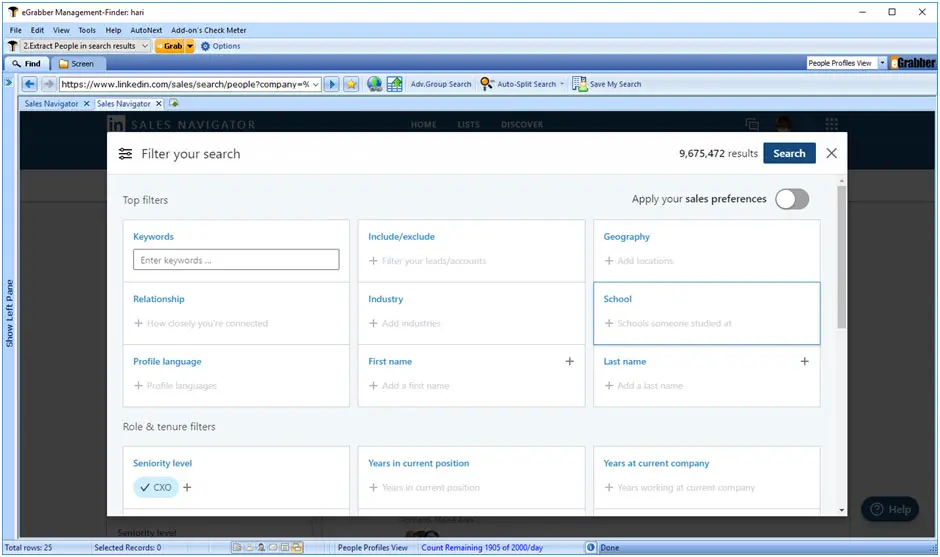Click the messages icon in Sales Navigator header
Image resolution: width=940 pixels, height=557 pixels.
[x=752, y=124]
